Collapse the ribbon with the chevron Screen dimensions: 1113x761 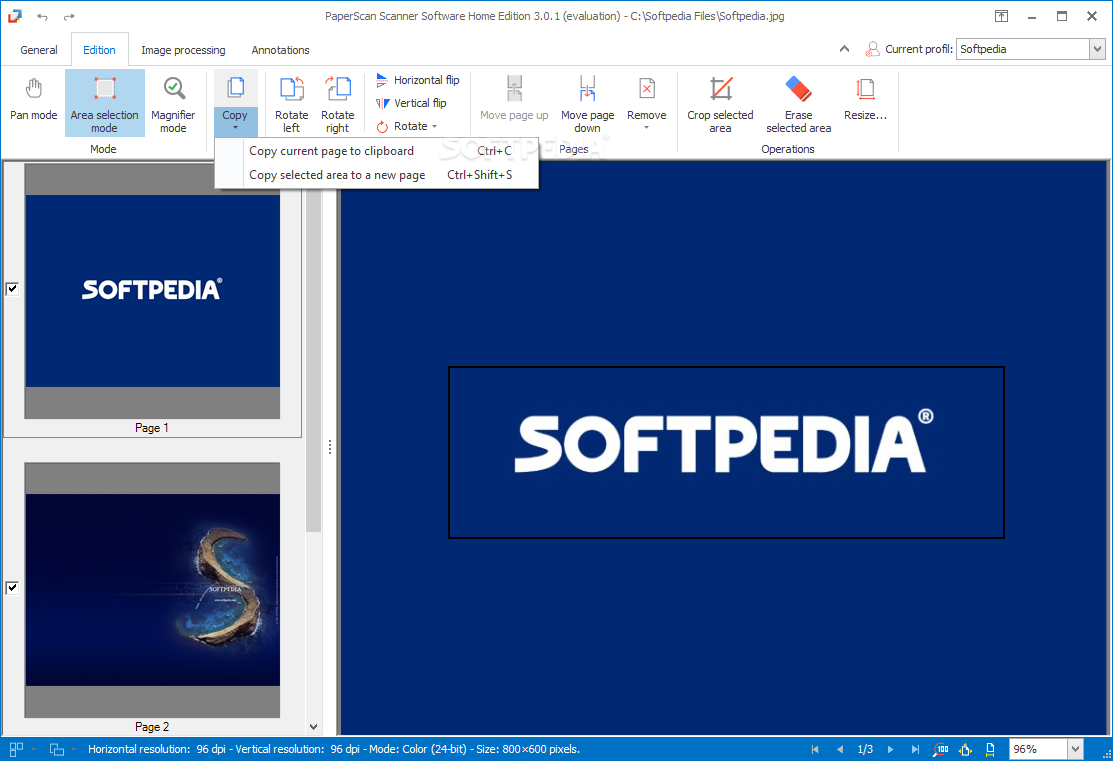(x=844, y=49)
